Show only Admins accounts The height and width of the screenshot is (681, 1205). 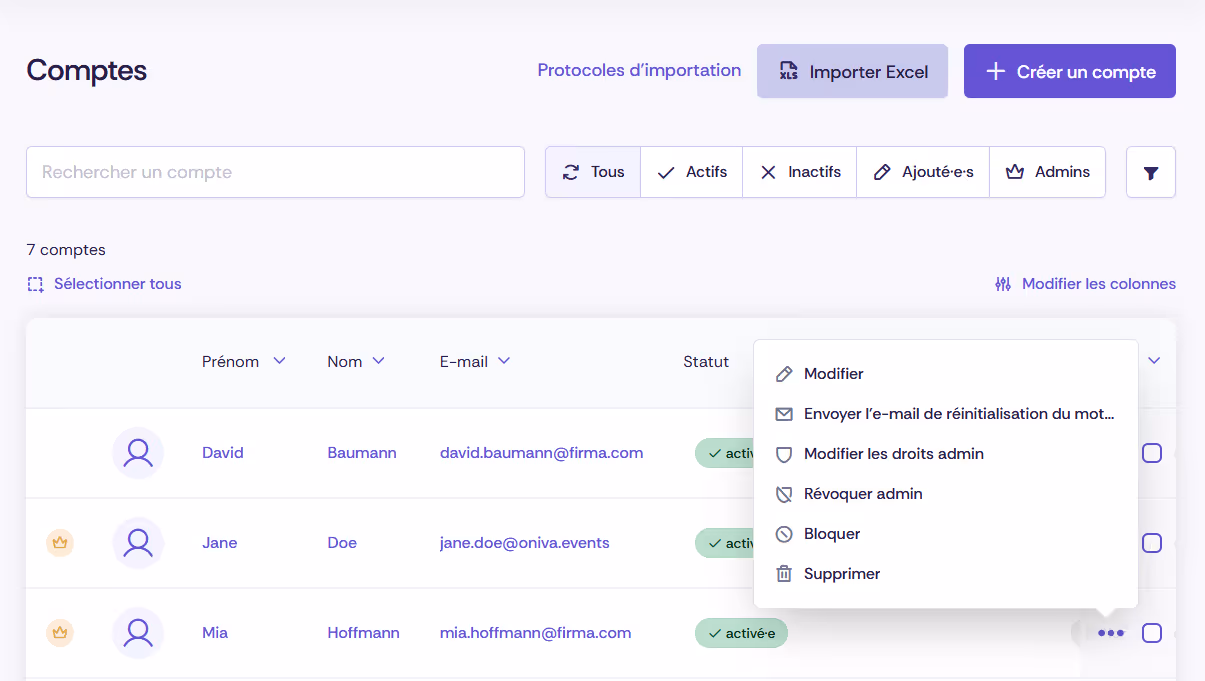(1048, 172)
